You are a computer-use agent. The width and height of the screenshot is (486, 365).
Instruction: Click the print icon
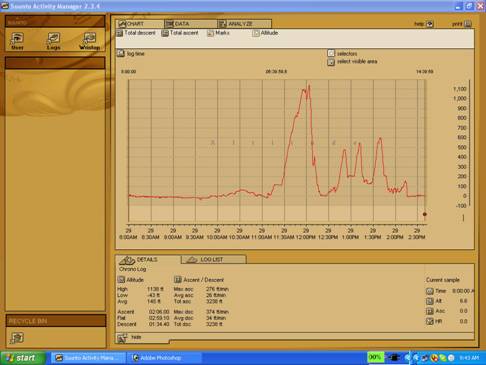point(468,24)
